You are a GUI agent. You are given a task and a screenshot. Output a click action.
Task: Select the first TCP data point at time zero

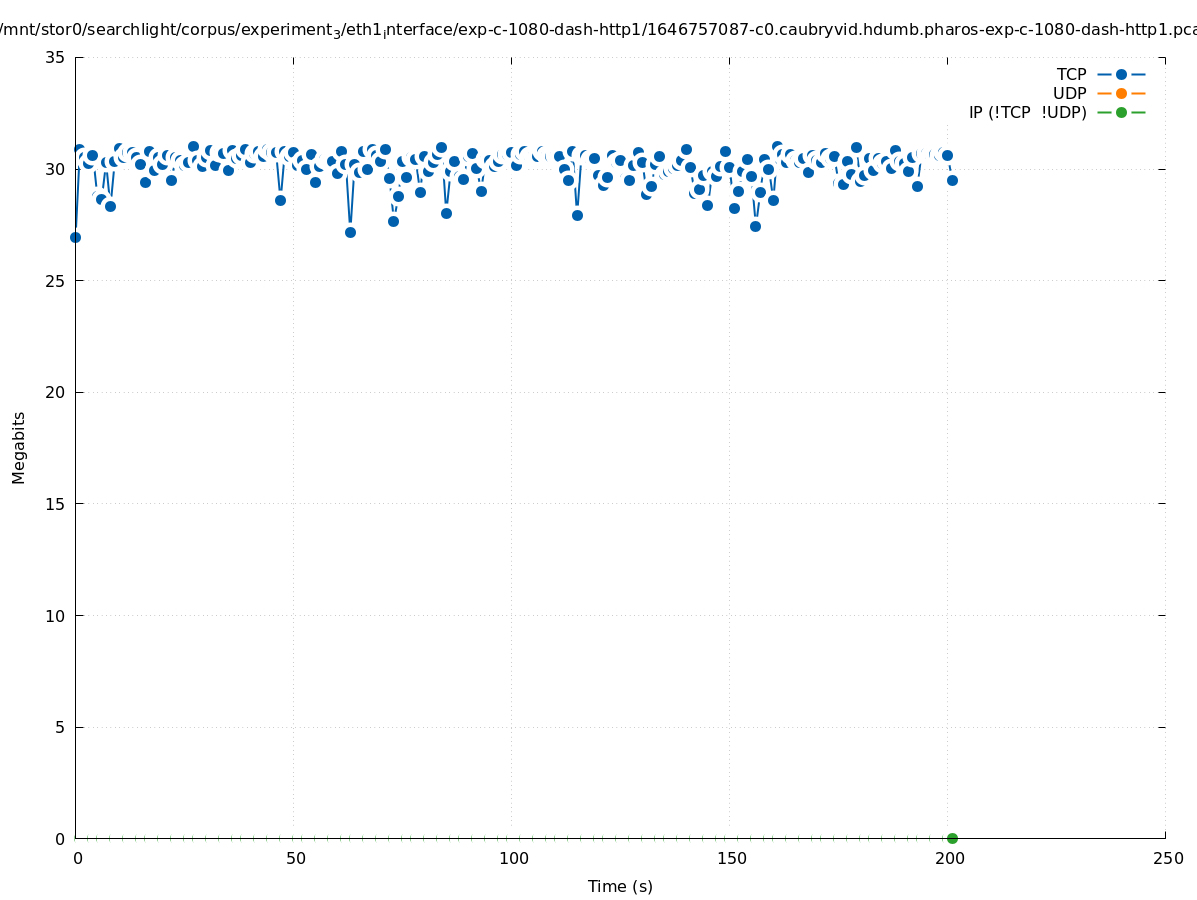tap(75, 237)
